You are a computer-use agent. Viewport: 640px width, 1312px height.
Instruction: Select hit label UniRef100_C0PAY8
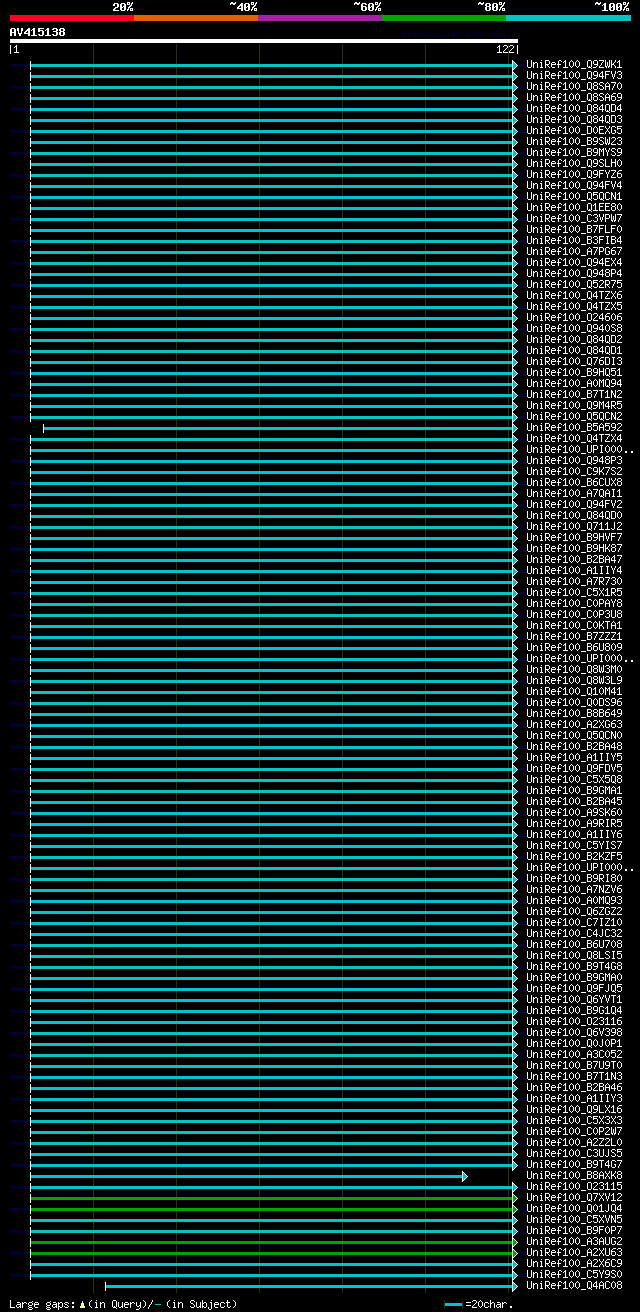pos(574,604)
